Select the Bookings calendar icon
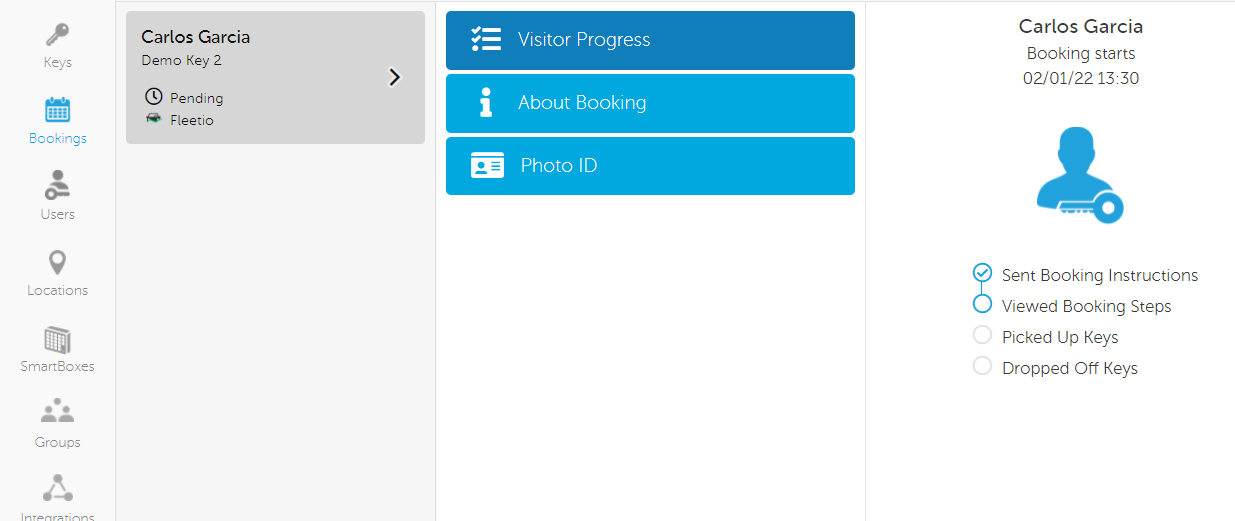The image size is (1235, 521). coord(57,110)
